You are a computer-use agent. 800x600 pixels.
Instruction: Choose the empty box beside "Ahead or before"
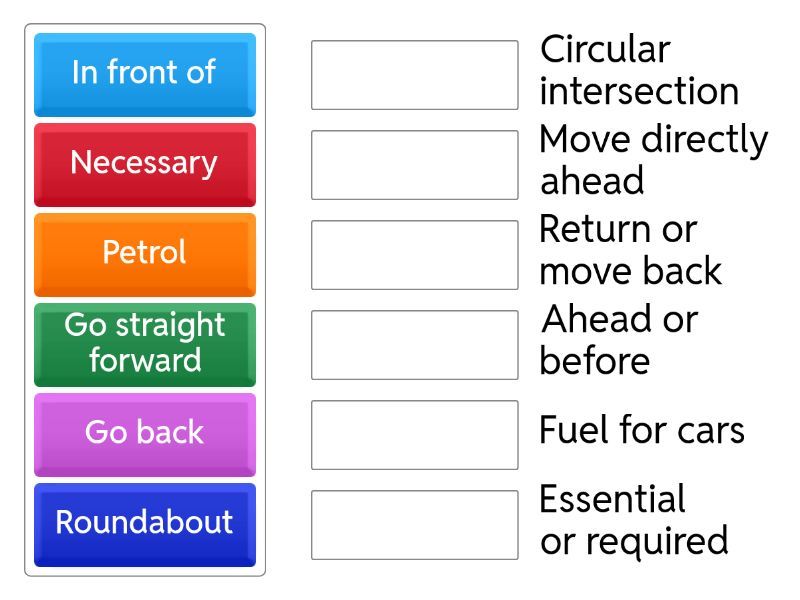coord(414,345)
